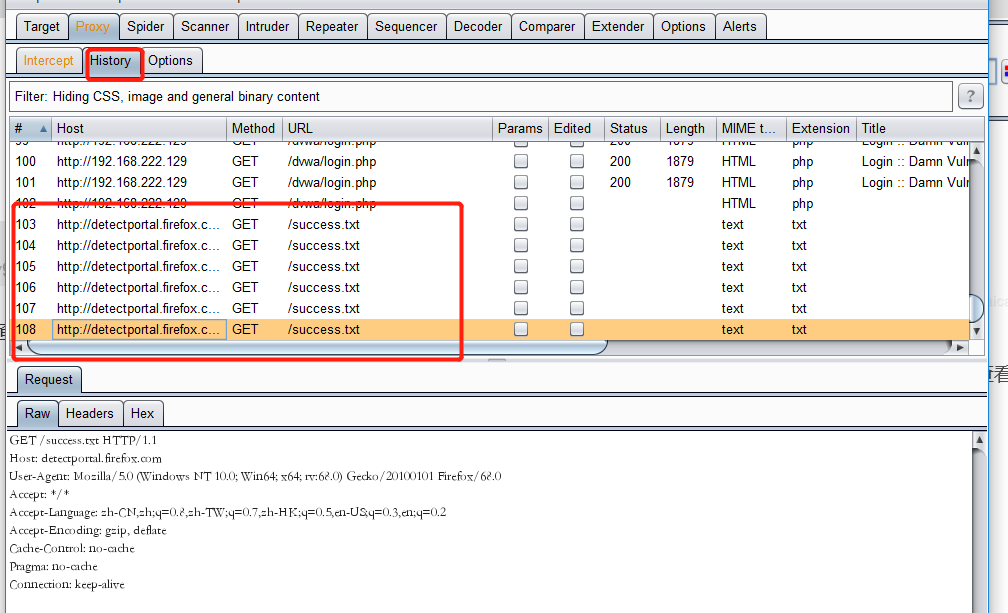Screen dimensions: 1008x613
Task: Open the Spider tab
Action: tap(145, 27)
